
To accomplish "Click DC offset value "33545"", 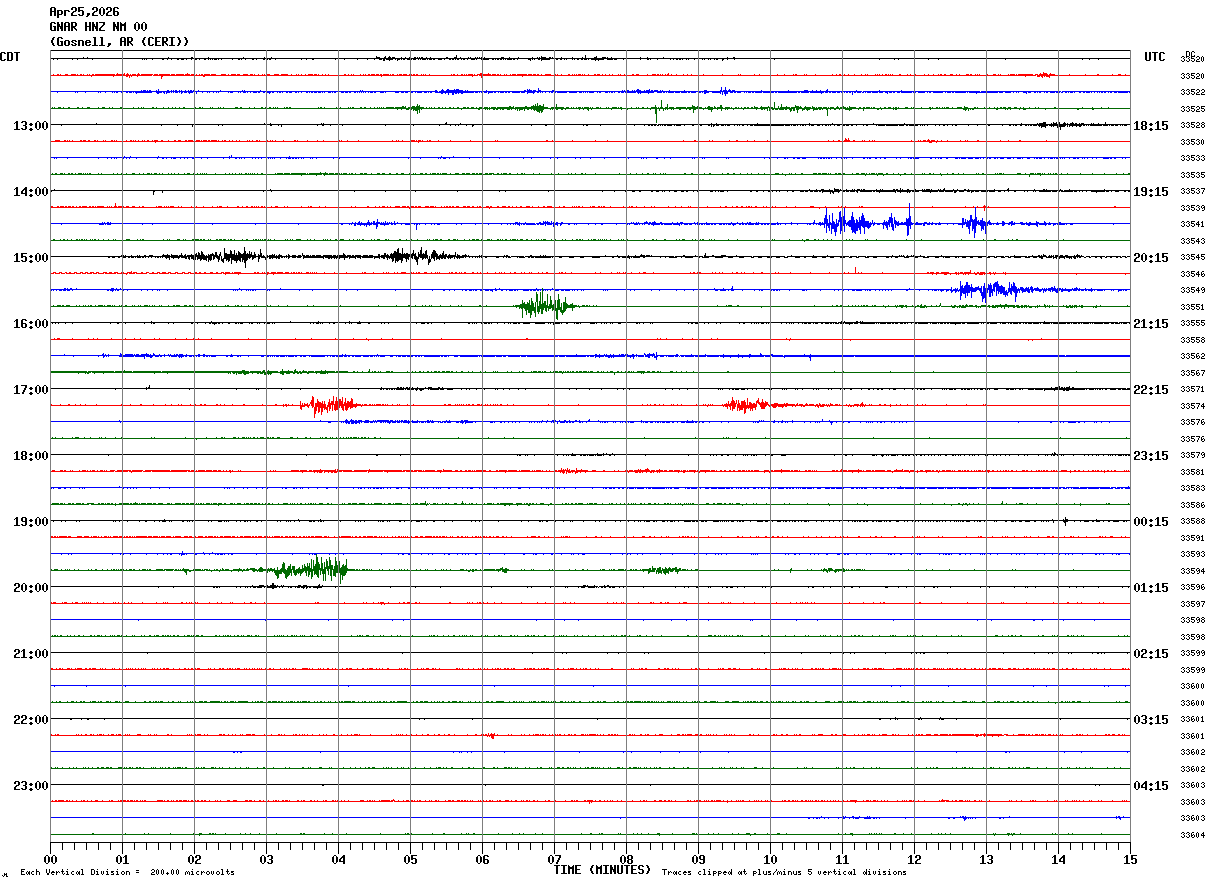I will tap(1192, 258).
